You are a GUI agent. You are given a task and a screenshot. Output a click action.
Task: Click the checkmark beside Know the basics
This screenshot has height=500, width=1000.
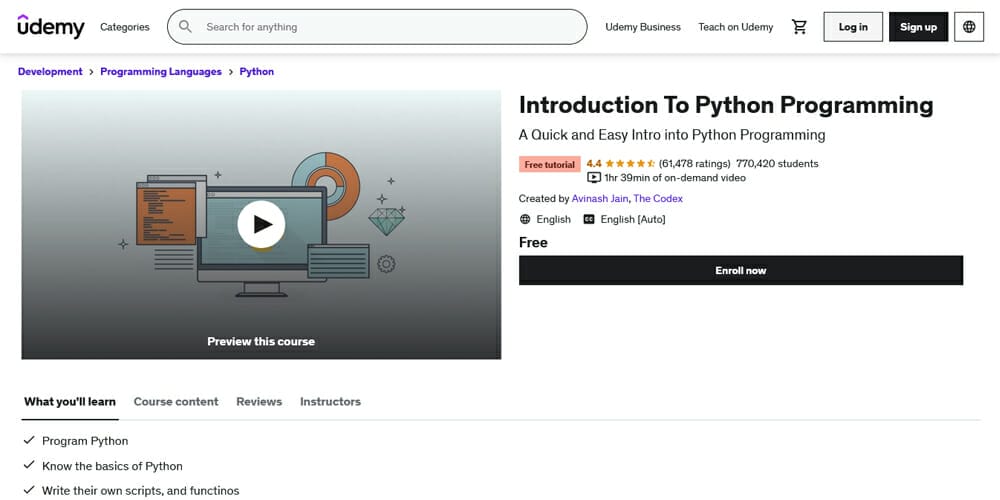pos(29,466)
